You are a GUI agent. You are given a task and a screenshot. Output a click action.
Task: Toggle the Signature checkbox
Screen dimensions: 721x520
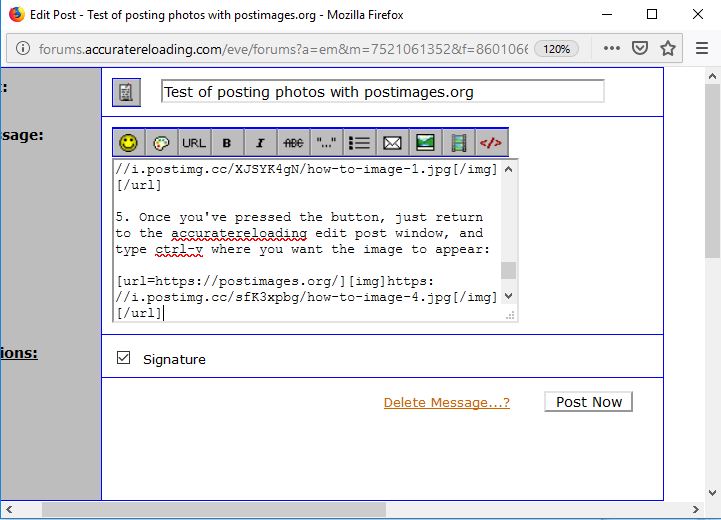click(123, 358)
